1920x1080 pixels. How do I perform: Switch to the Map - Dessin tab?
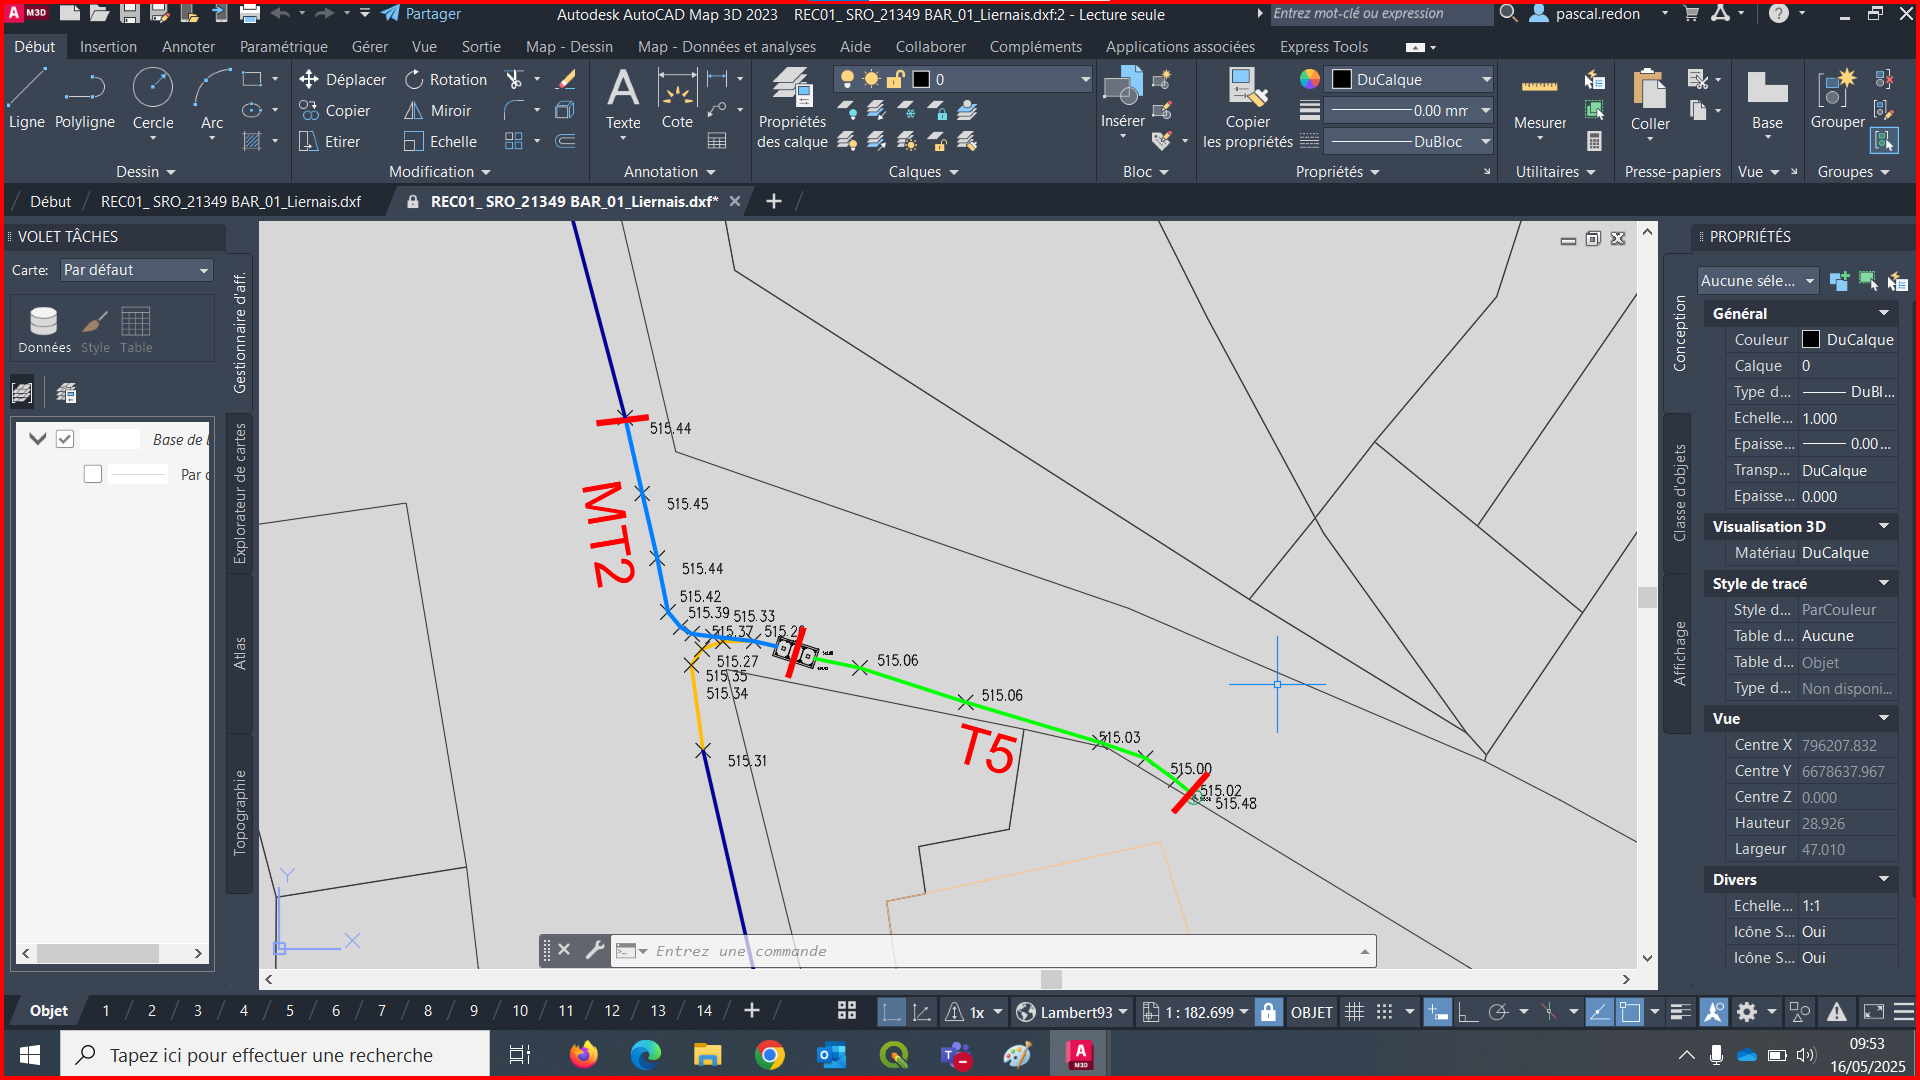coord(569,47)
